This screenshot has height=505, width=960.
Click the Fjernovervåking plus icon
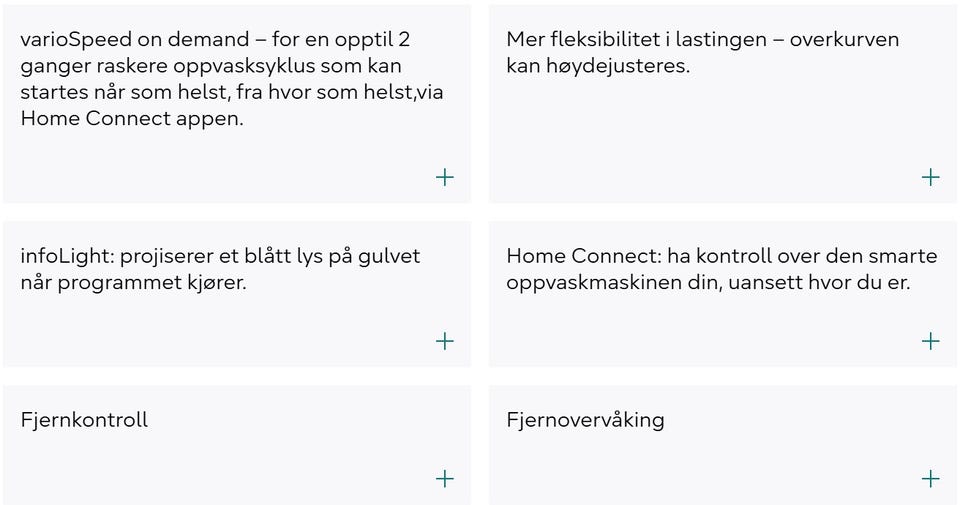[x=931, y=478]
